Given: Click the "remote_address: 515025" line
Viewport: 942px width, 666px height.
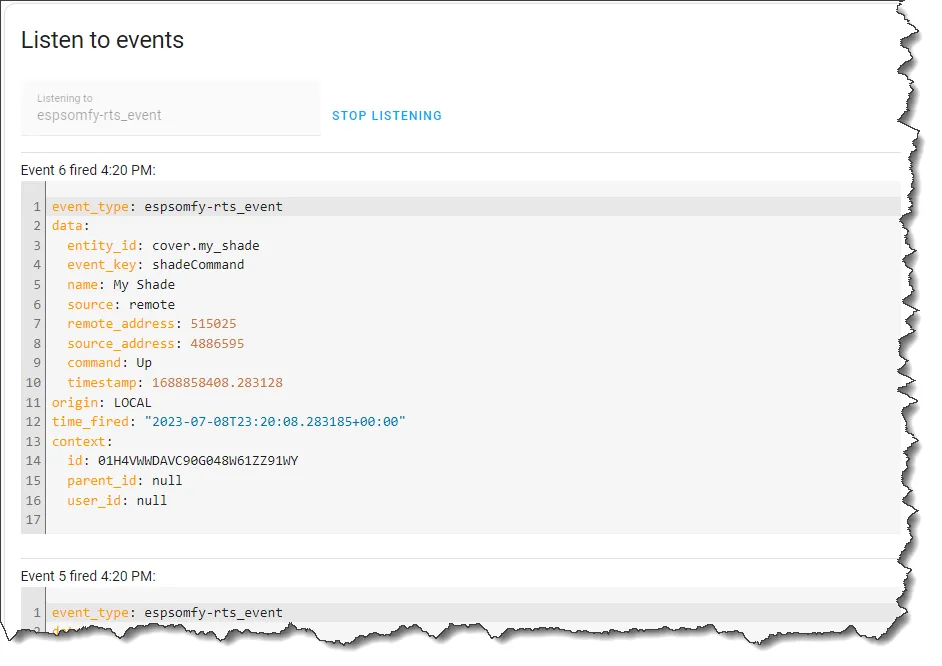Looking at the screenshot, I should 152,324.
